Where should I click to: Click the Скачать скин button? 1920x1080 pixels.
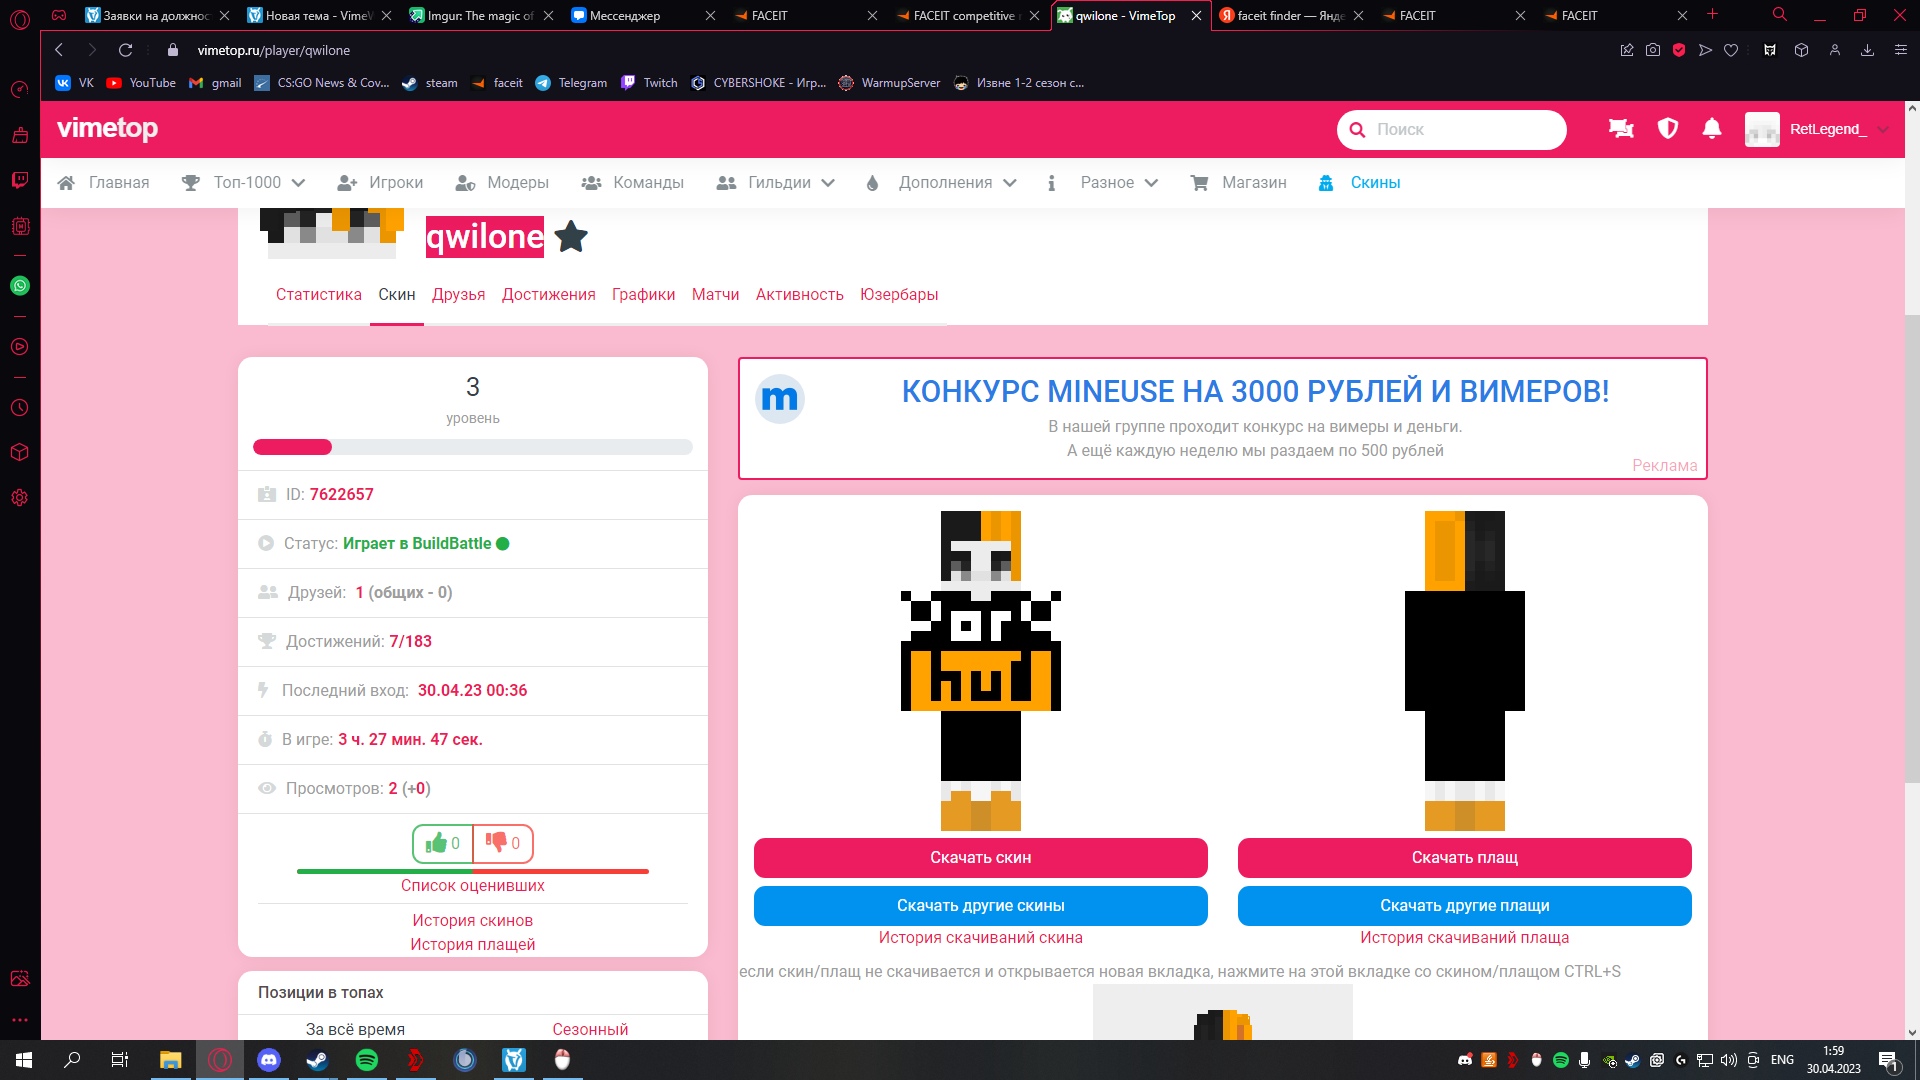point(980,858)
